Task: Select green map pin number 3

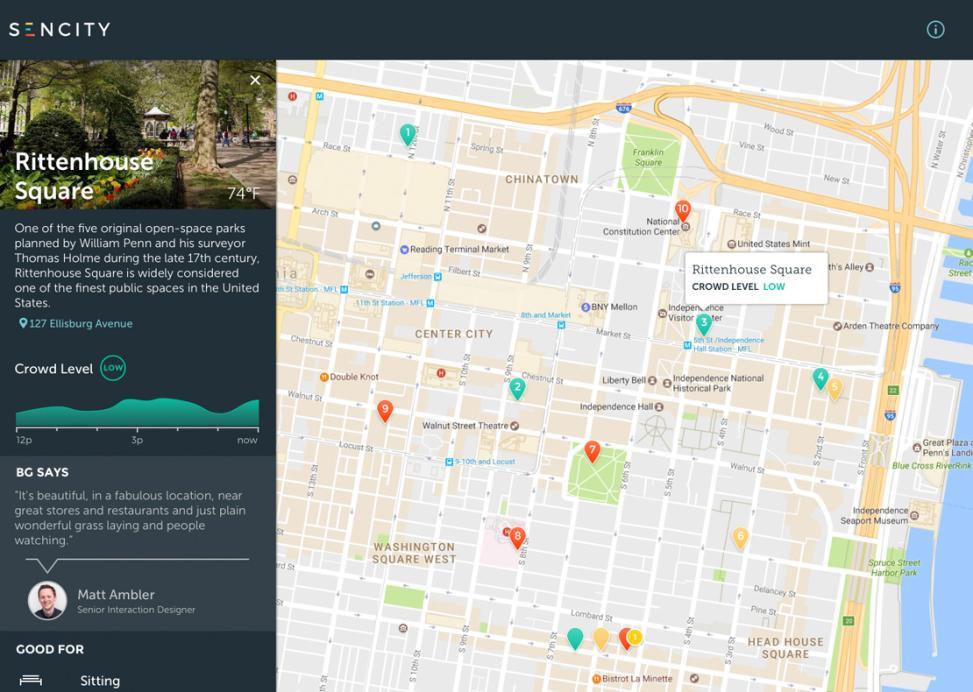Action: coord(703,323)
